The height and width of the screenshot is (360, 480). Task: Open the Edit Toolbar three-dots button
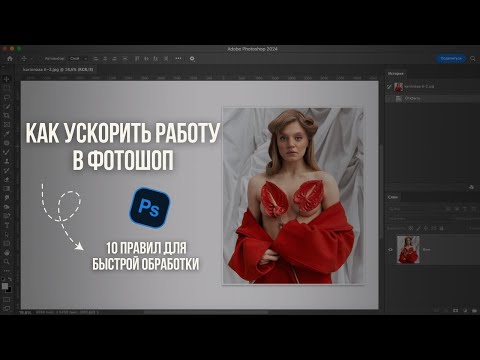[6, 271]
